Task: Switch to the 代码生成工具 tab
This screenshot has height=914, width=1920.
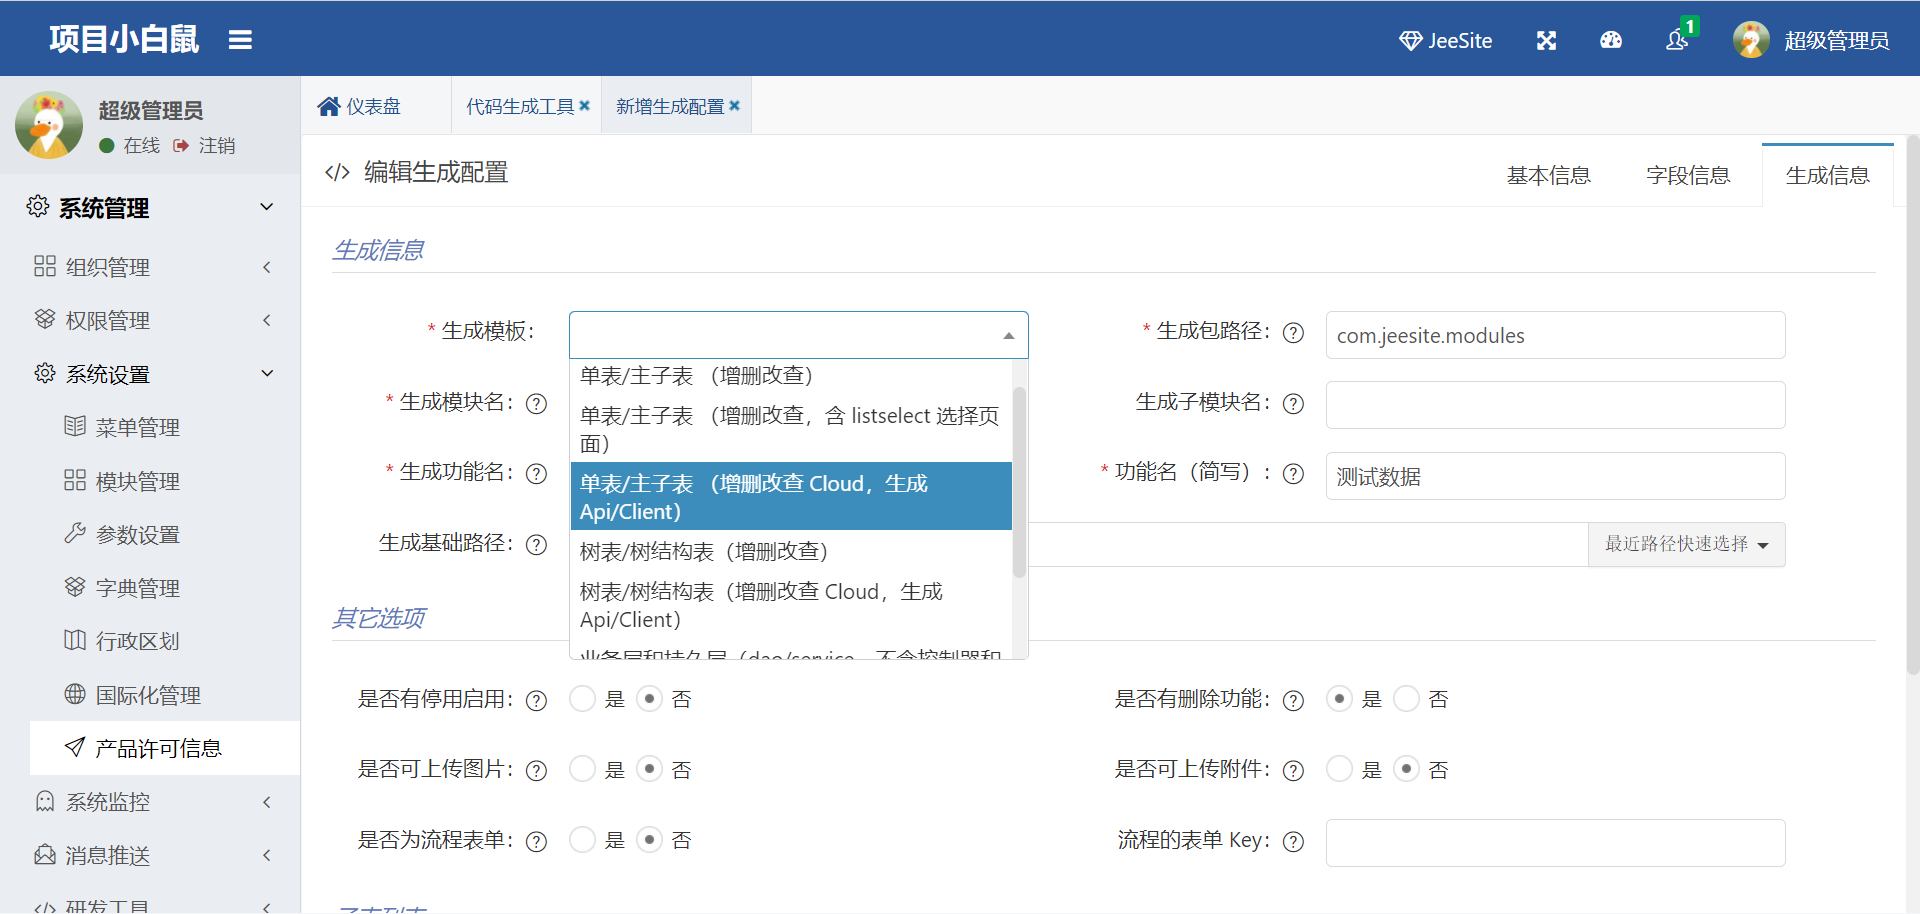Action: coord(520,106)
